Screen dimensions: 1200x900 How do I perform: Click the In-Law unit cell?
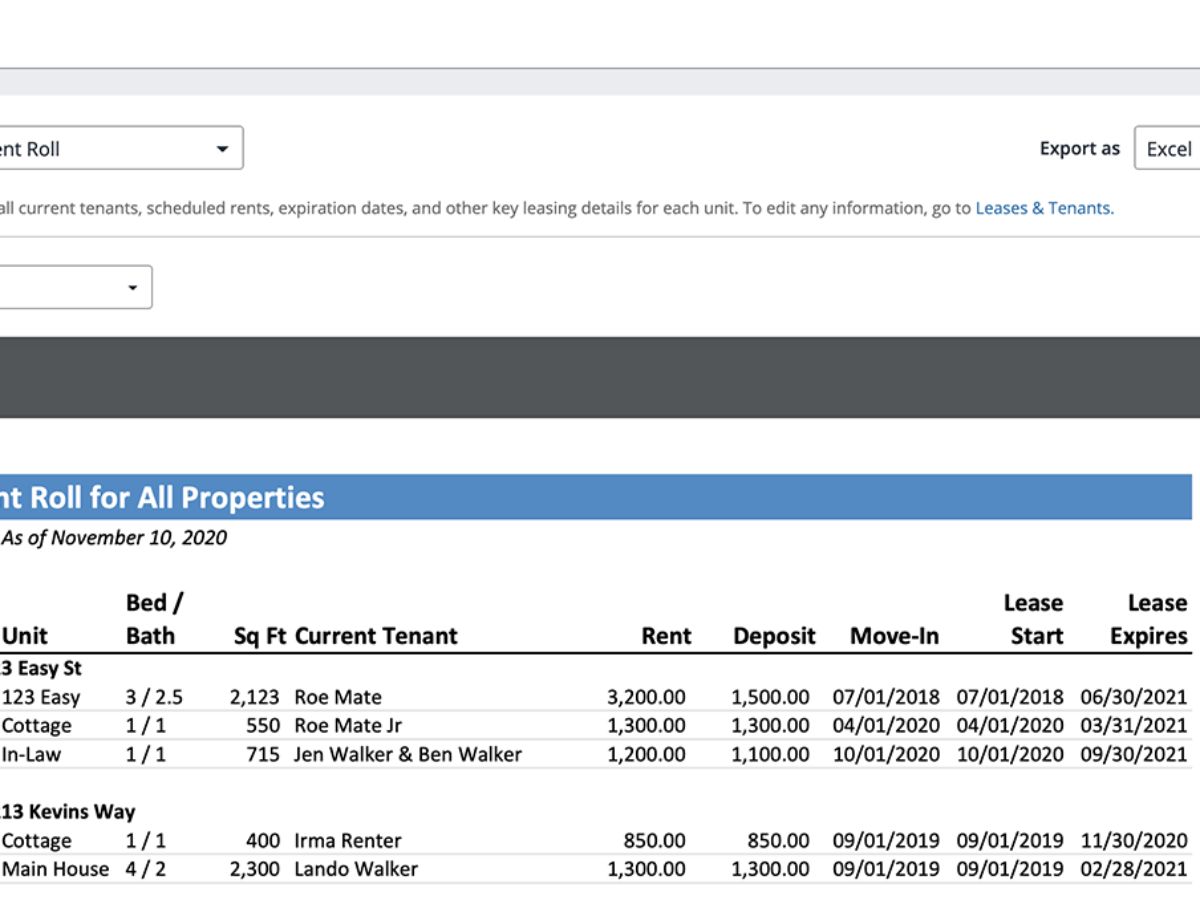point(31,754)
